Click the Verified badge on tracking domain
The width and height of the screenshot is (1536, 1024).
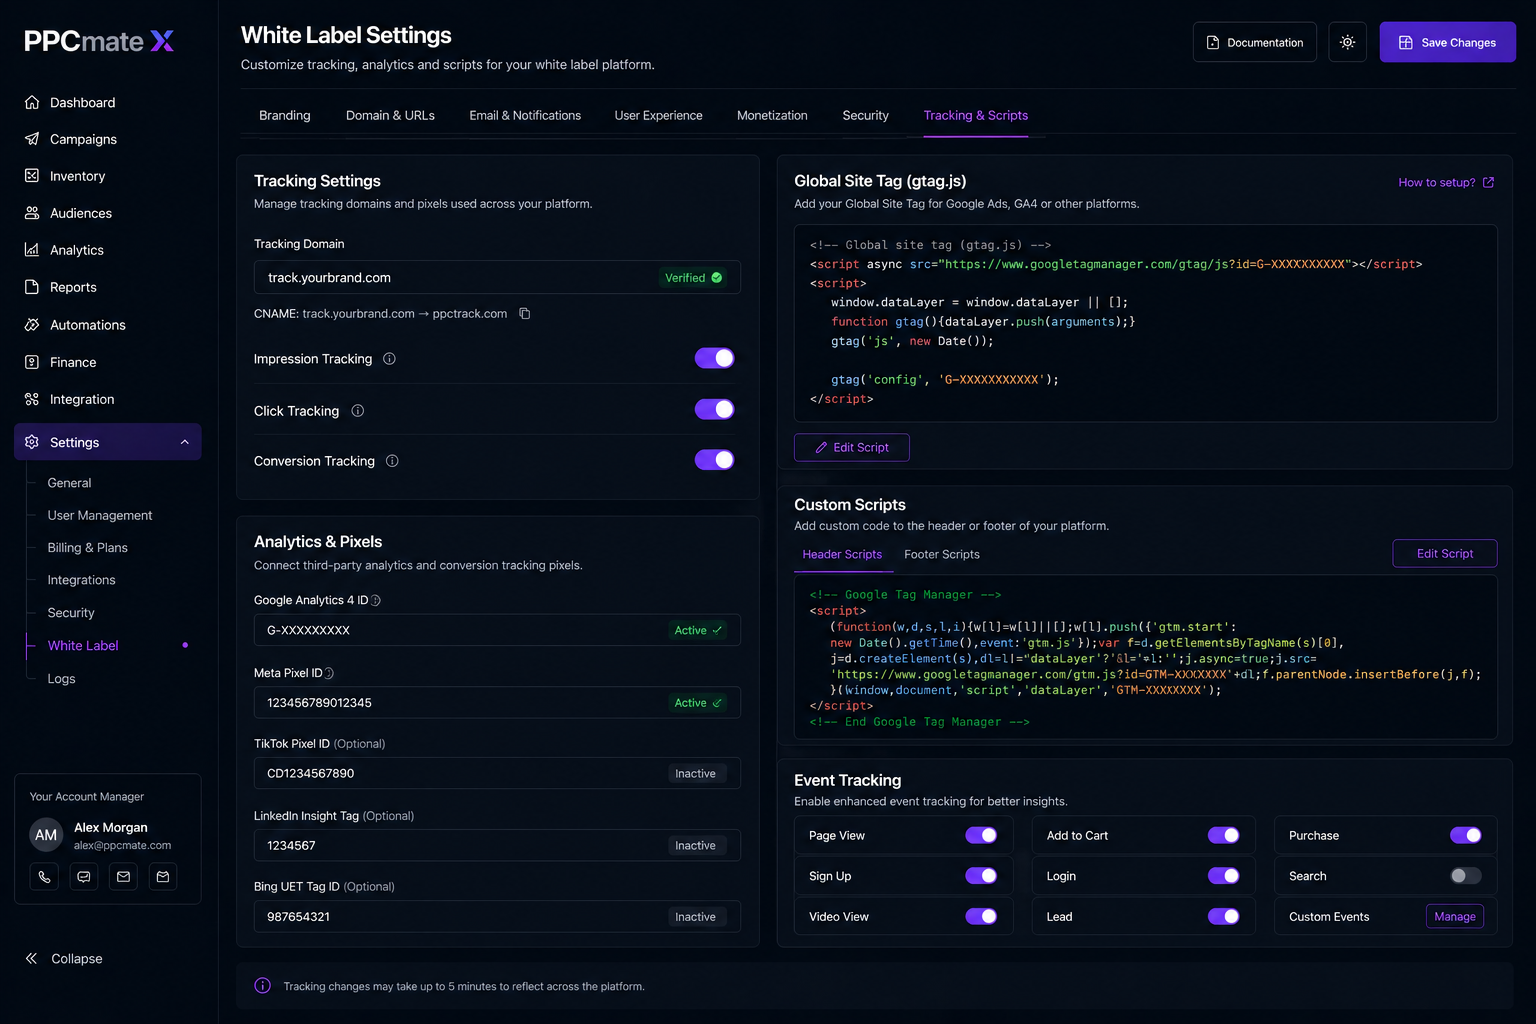click(x=694, y=278)
